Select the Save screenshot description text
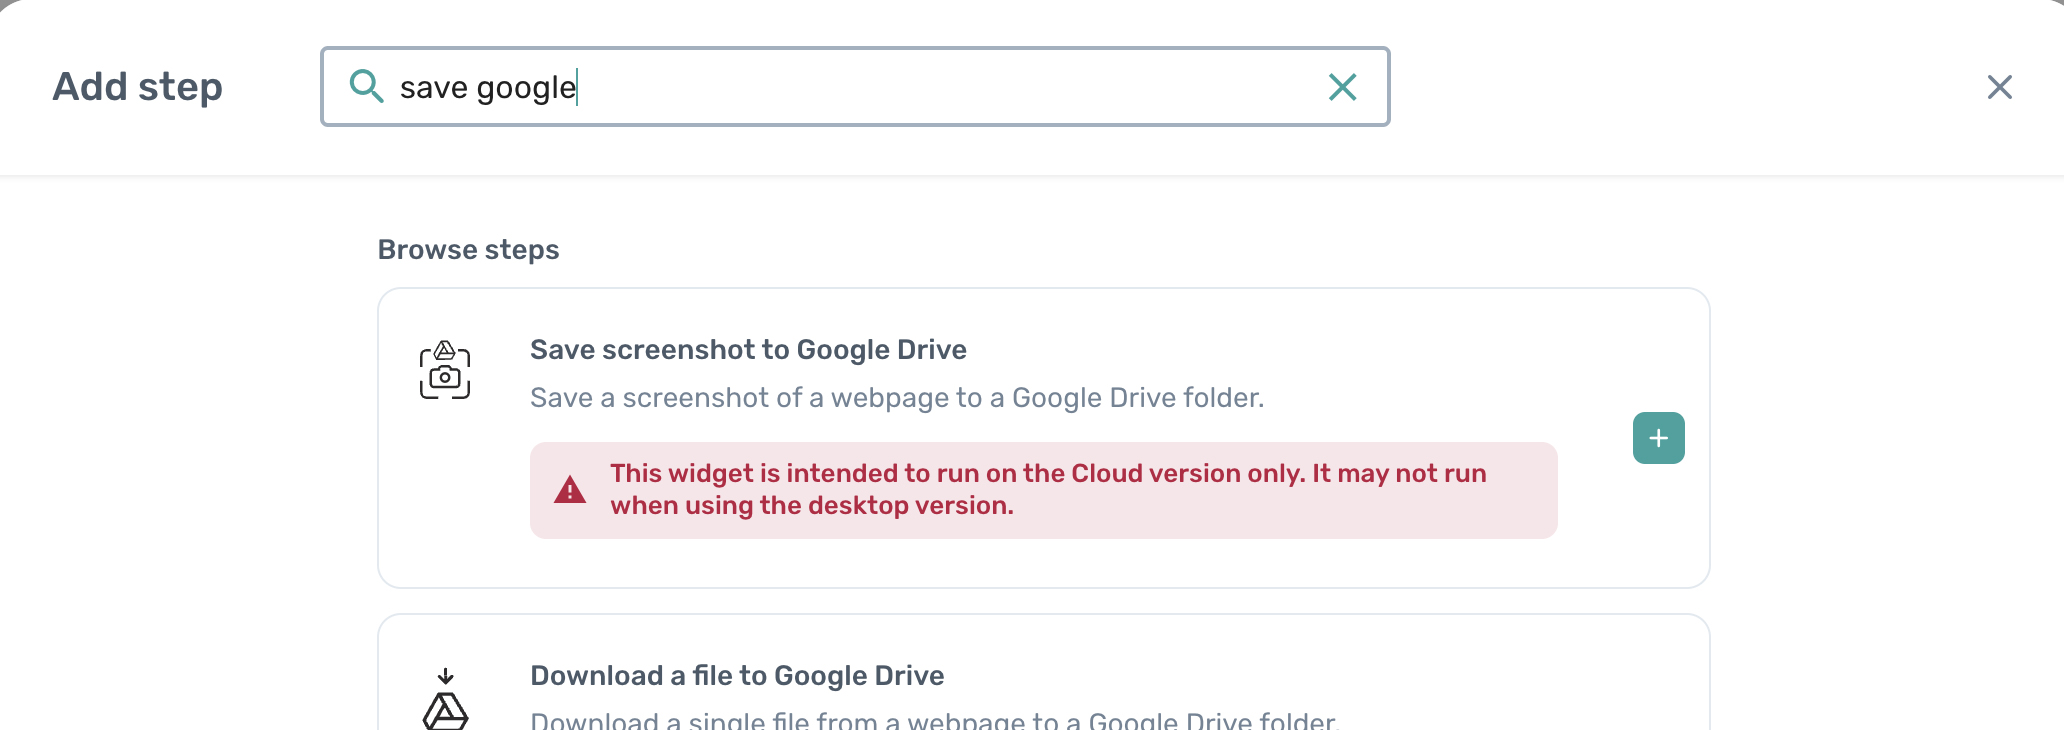 click(896, 398)
